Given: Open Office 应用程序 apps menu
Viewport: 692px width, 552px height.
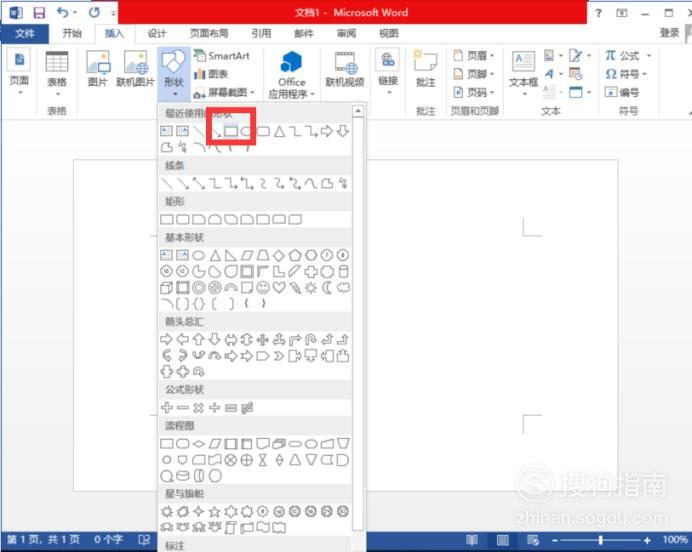Looking at the screenshot, I should (291, 74).
